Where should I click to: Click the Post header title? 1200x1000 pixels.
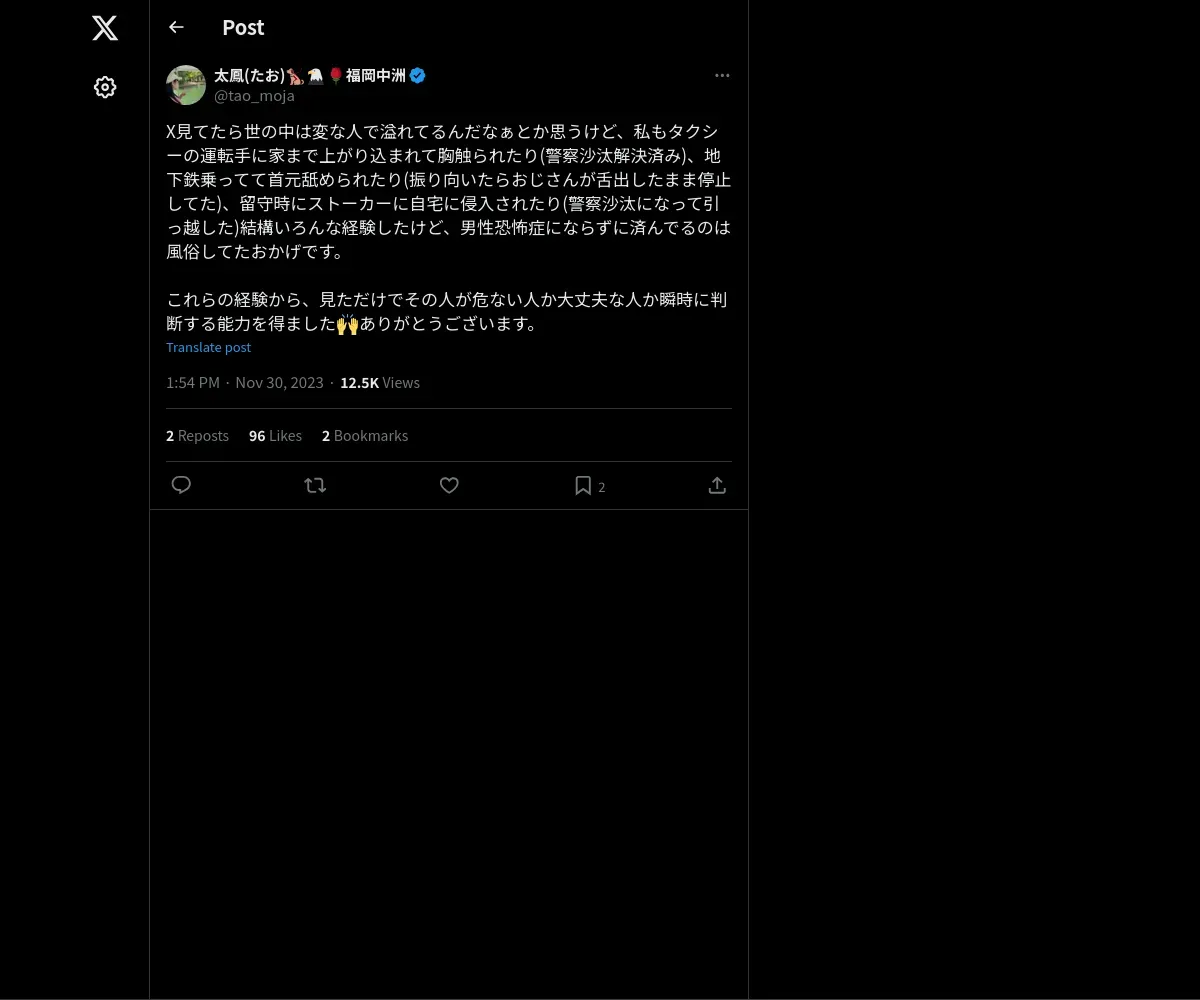(243, 27)
